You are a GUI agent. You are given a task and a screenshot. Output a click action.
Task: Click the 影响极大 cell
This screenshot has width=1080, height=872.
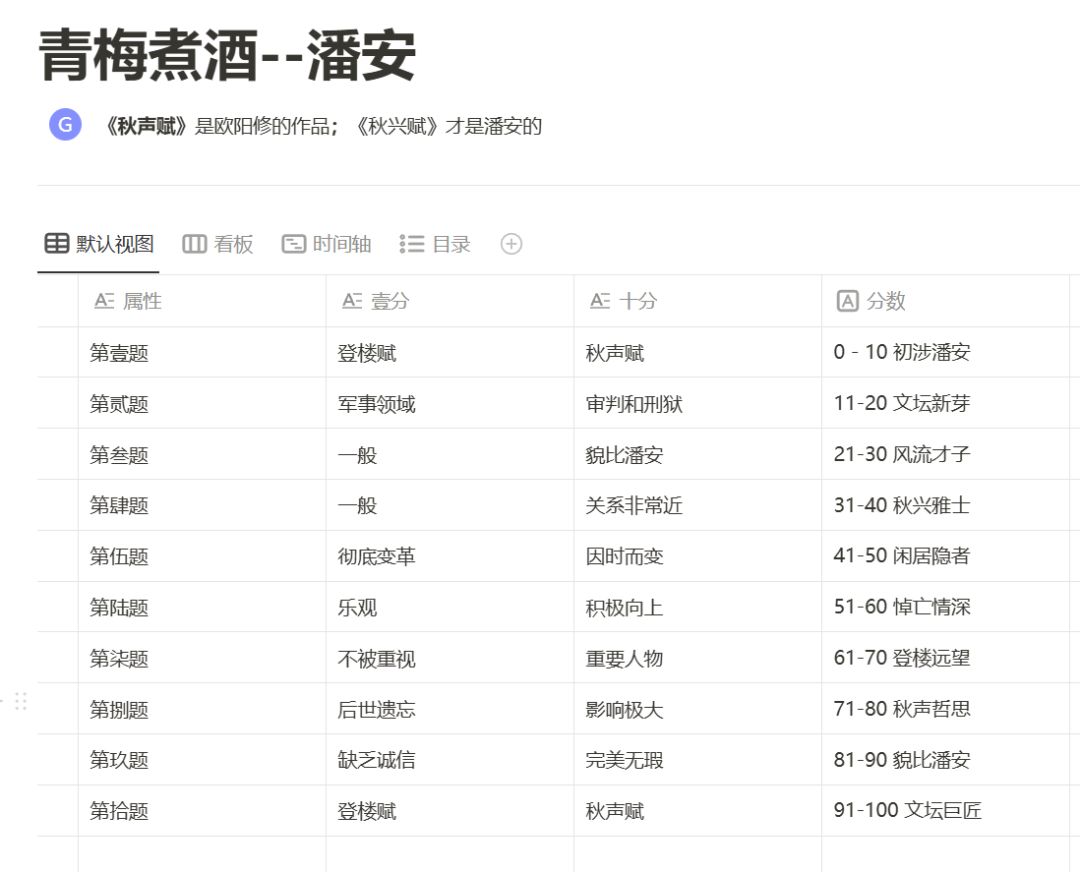[698, 709]
